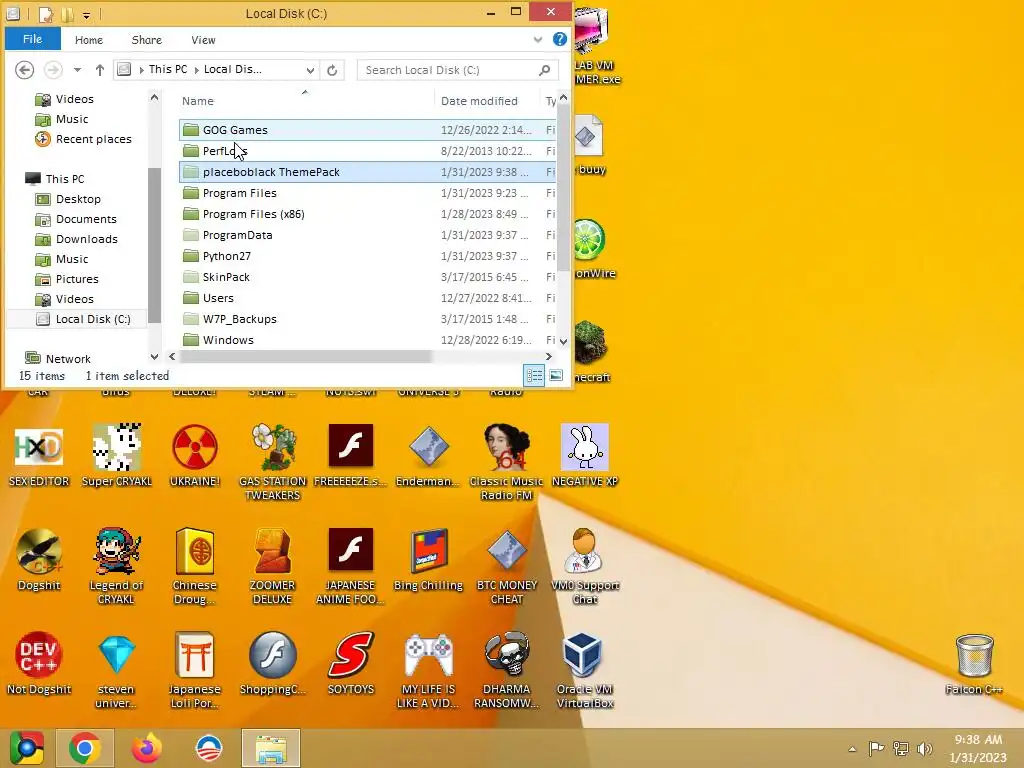The height and width of the screenshot is (768, 1024).
Task: Open the Enderman... desktop icon
Action: [428, 447]
